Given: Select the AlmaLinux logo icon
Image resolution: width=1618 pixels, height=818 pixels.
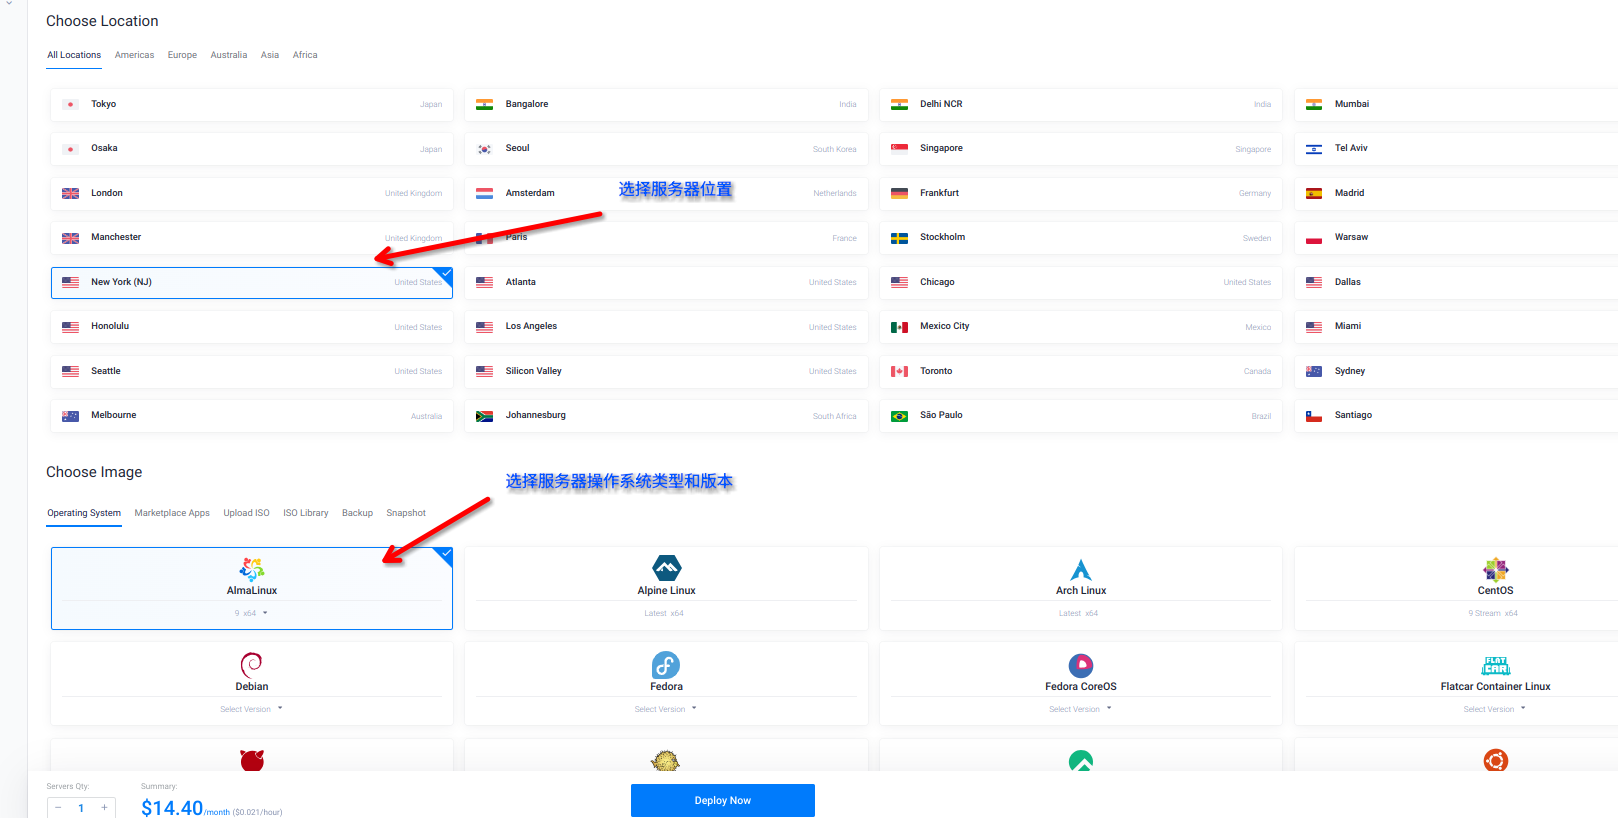Looking at the screenshot, I should (x=252, y=569).
